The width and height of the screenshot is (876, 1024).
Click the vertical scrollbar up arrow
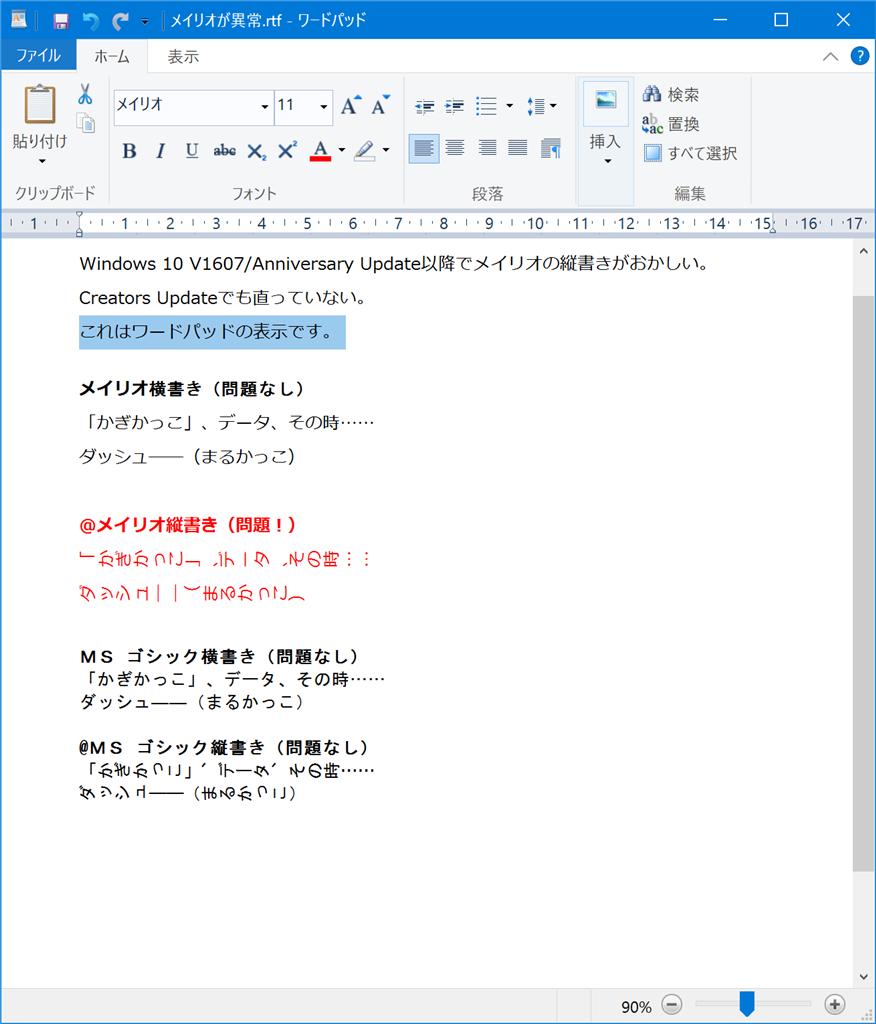pyautogui.click(x=864, y=251)
